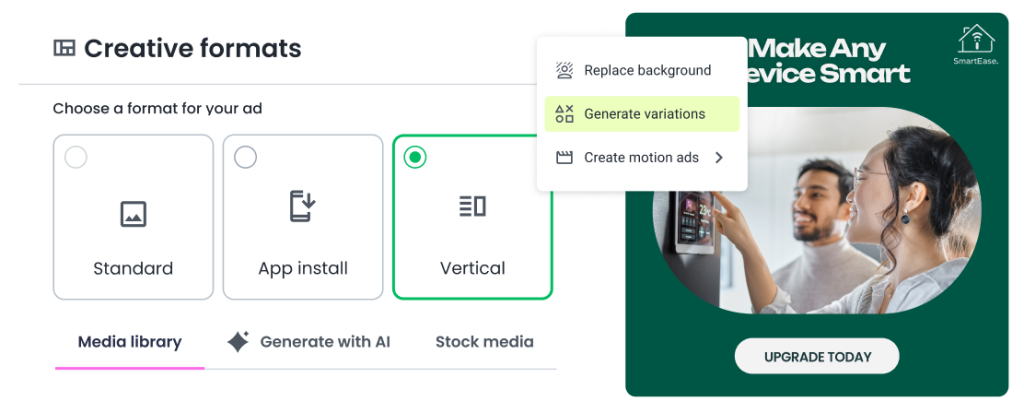Expand the Create motion ads submenu arrow
Screen dimensions: 1024x413
[719, 158]
